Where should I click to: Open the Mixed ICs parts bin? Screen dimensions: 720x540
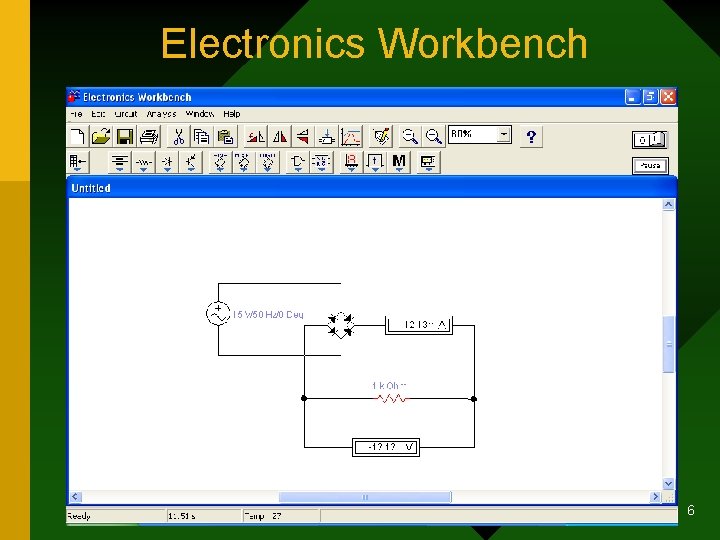point(244,162)
